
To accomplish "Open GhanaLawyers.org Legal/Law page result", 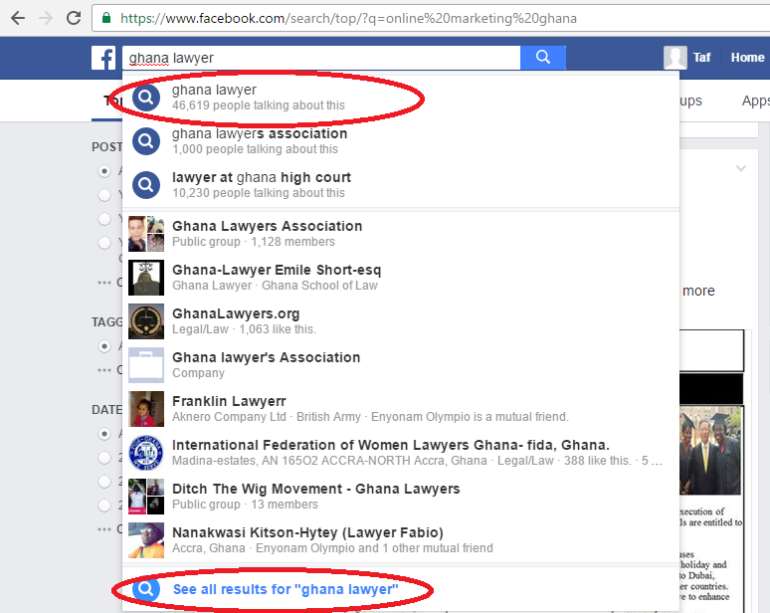I will point(401,321).
